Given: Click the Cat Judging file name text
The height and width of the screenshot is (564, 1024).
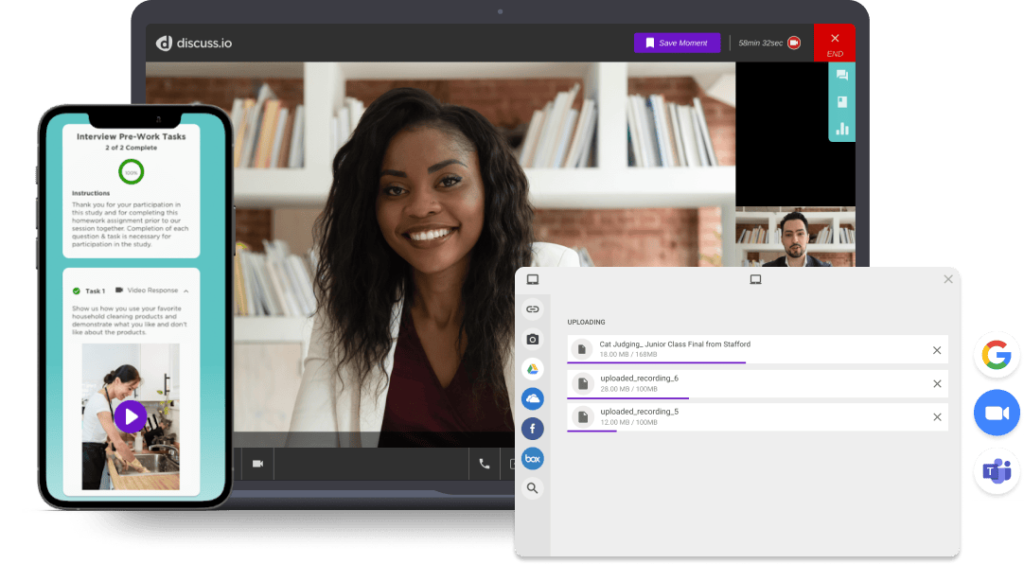Looking at the screenshot, I should (675, 344).
